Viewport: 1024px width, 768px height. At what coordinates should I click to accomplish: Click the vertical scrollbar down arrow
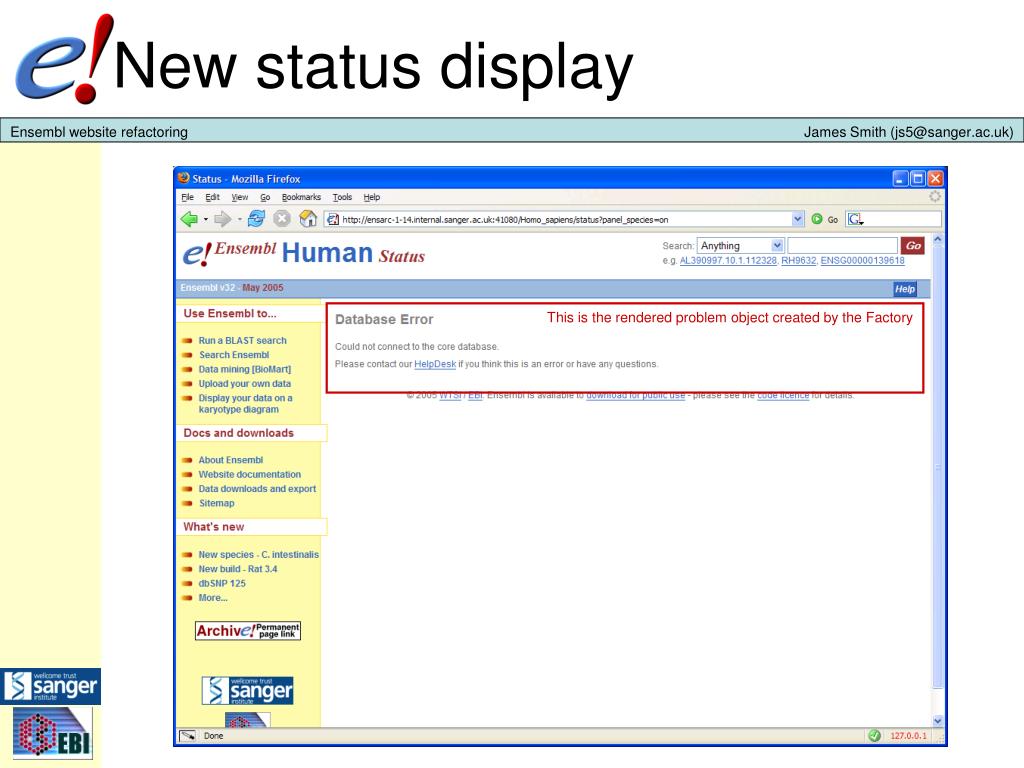pyautogui.click(x=937, y=721)
